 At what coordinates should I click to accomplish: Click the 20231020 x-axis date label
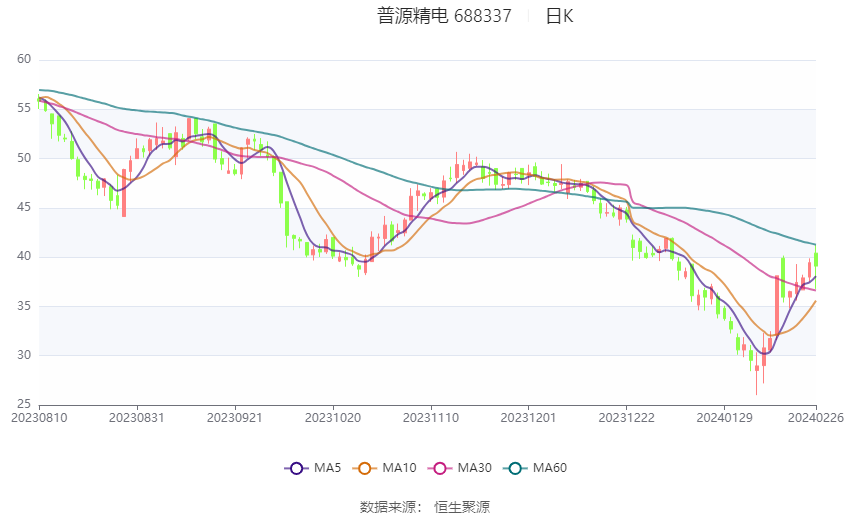331,416
